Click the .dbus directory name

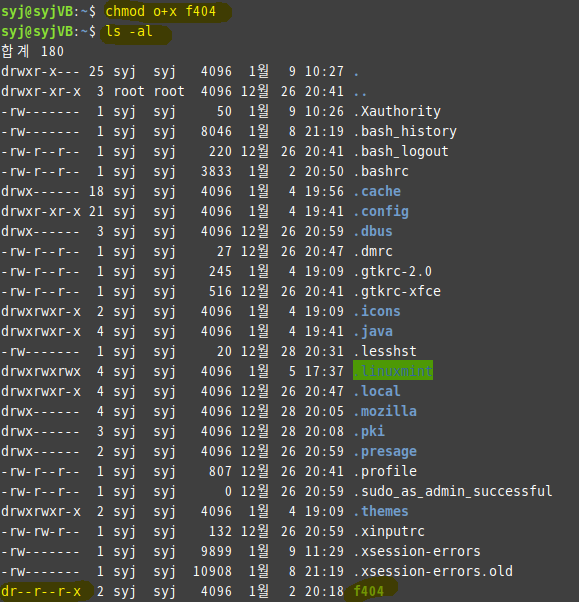coord(373,232)
